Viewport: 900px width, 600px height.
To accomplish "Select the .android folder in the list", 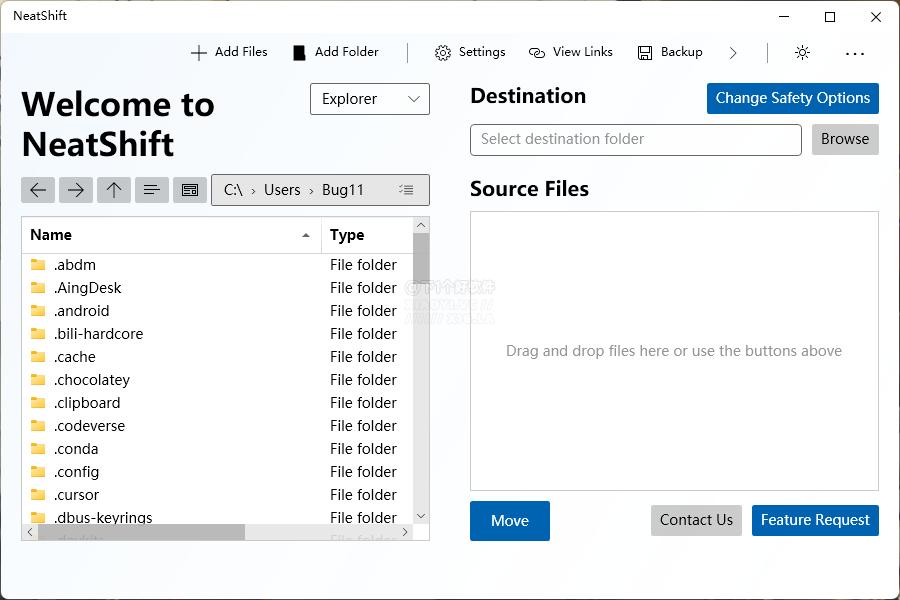I will 82,311.
